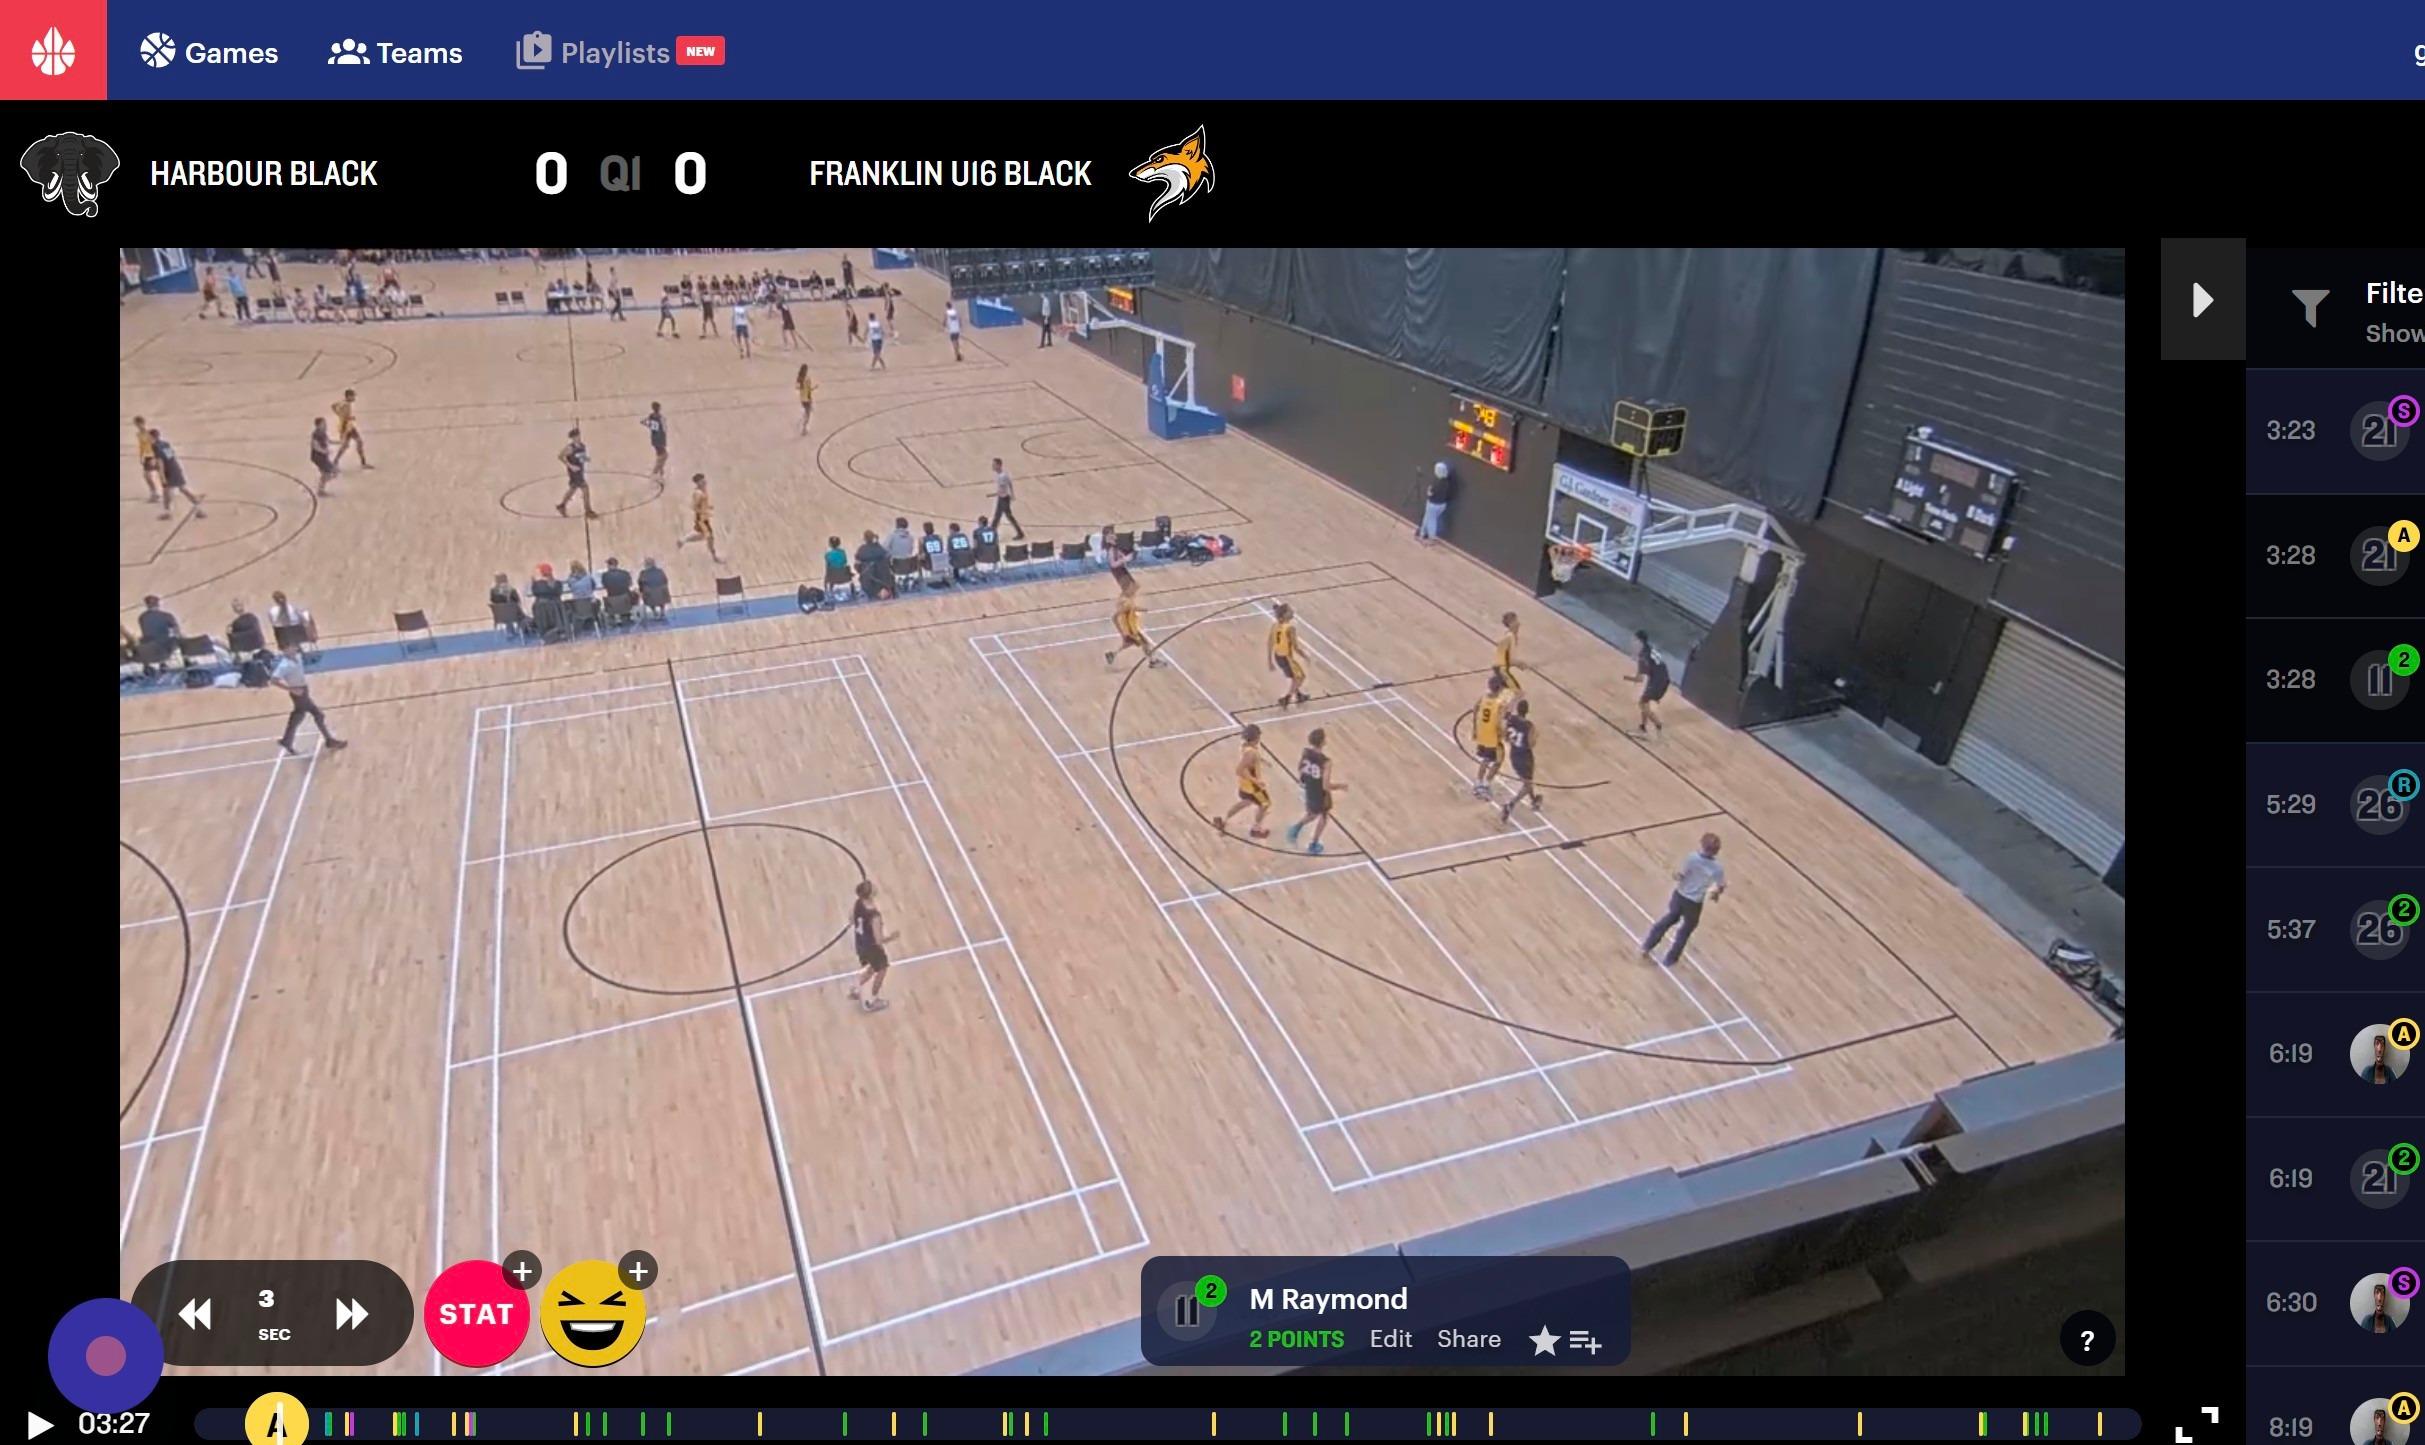Go to the Teams tab

pos(395,52)
